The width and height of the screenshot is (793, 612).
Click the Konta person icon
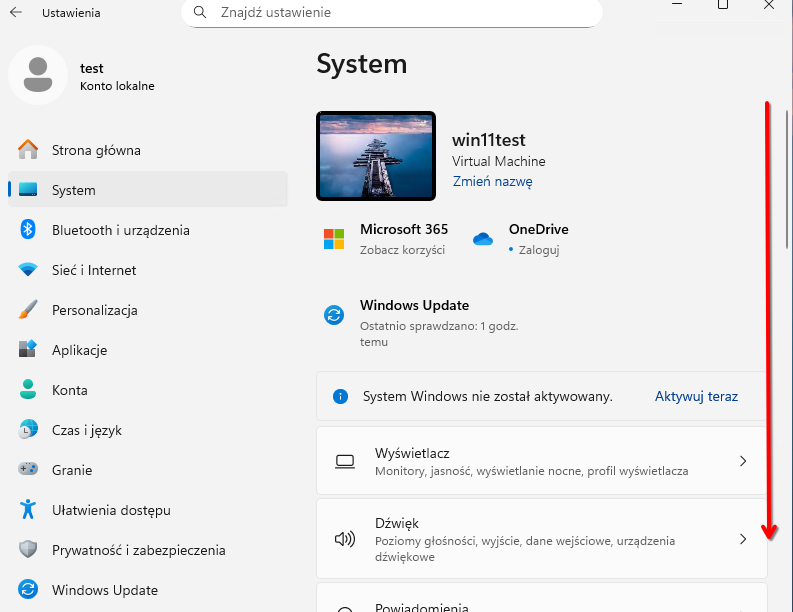28,389
